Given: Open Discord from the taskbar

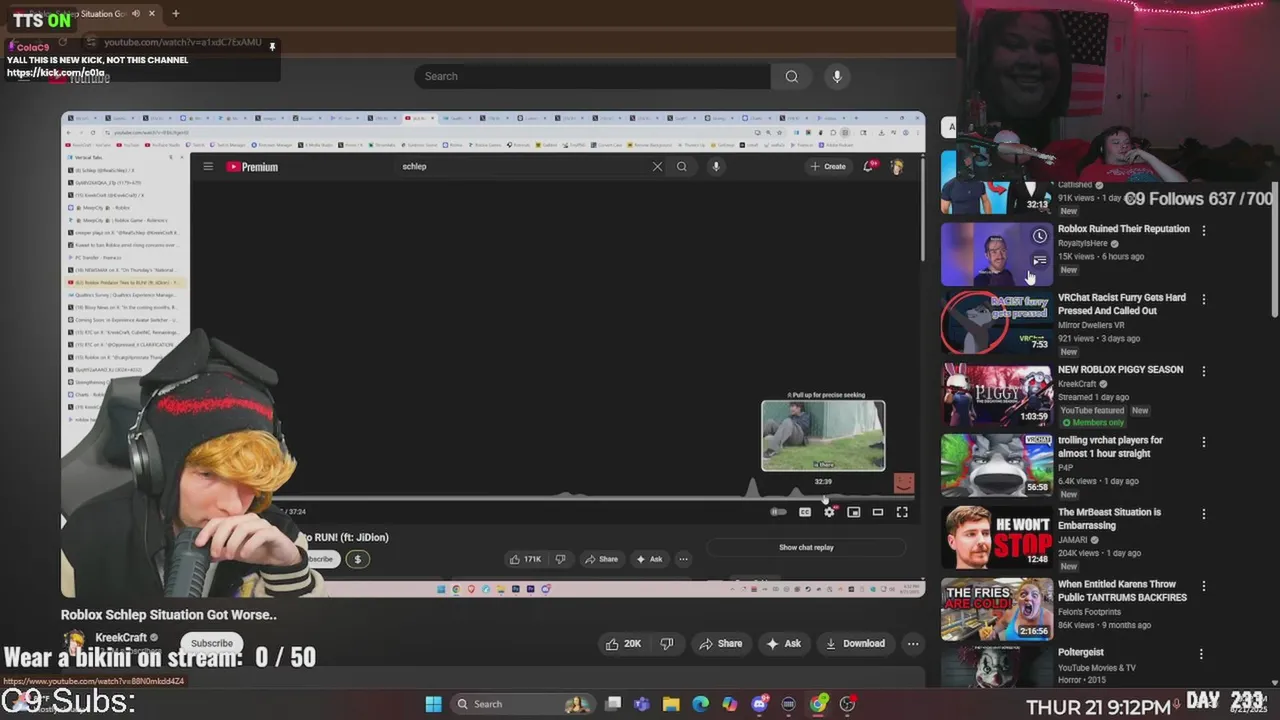Looking at the screenshot, I should coord(759,704).
